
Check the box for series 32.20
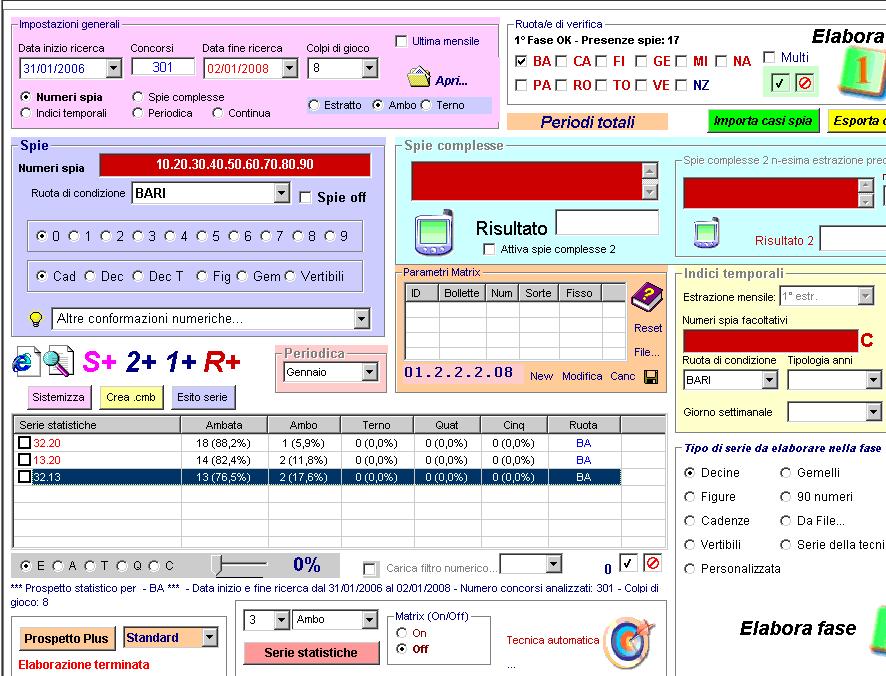click(x=24, y=443)
